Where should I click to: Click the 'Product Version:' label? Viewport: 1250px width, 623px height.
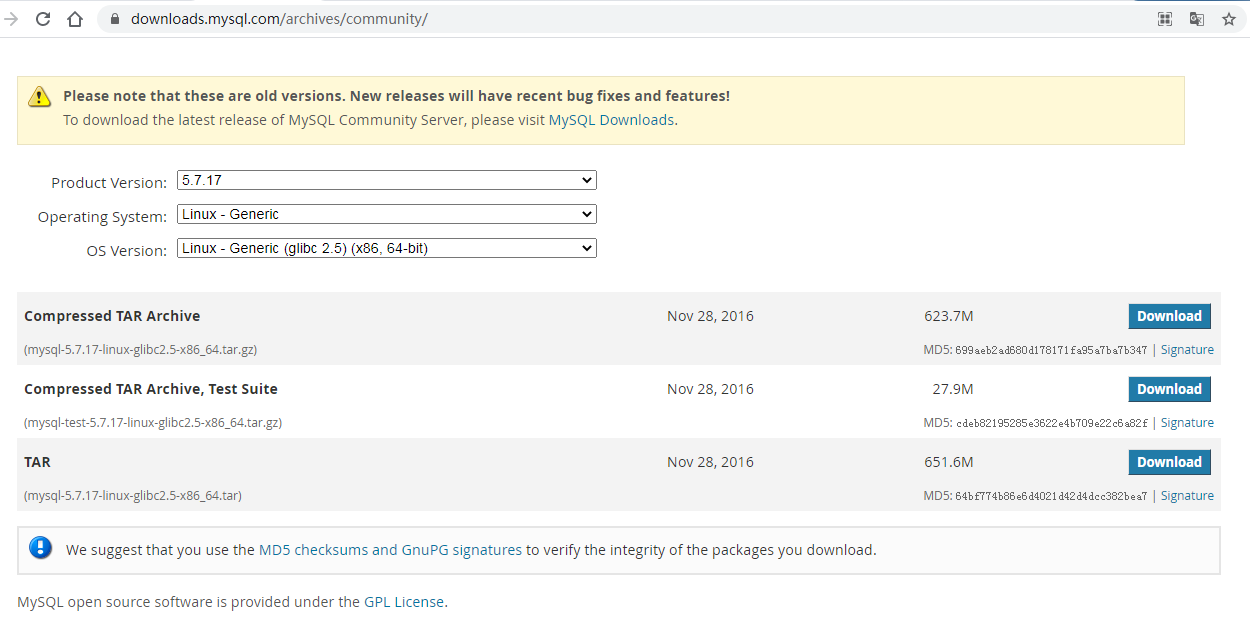pos(109,183)
